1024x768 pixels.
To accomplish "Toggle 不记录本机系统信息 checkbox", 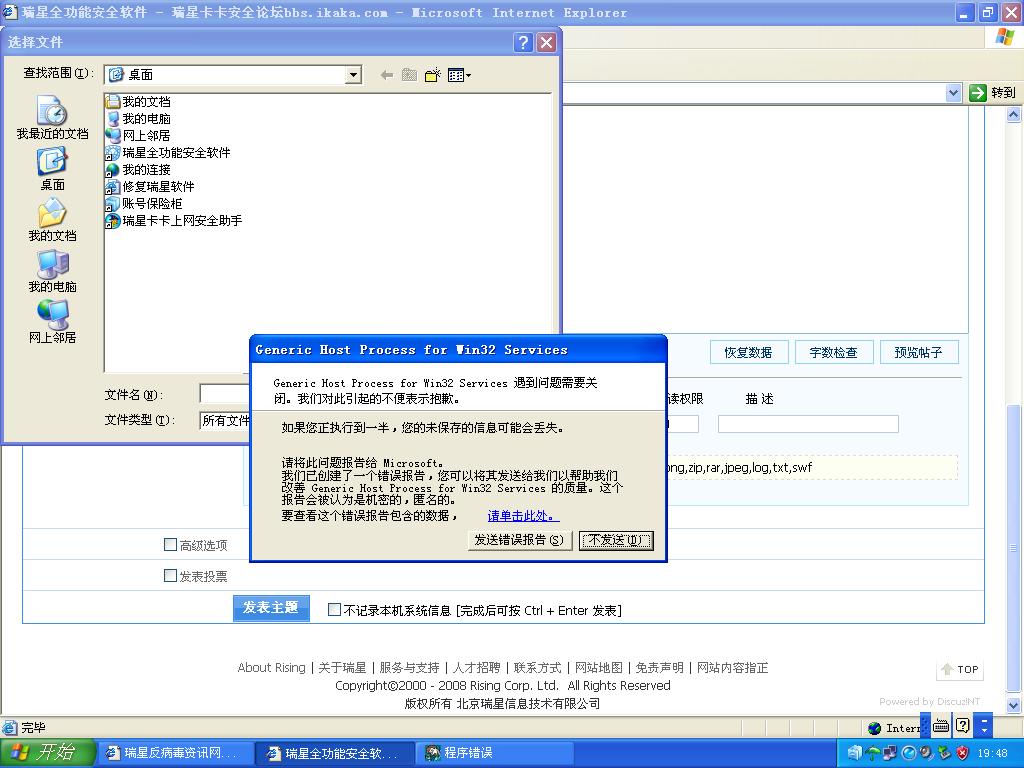I will coord(334,609).
